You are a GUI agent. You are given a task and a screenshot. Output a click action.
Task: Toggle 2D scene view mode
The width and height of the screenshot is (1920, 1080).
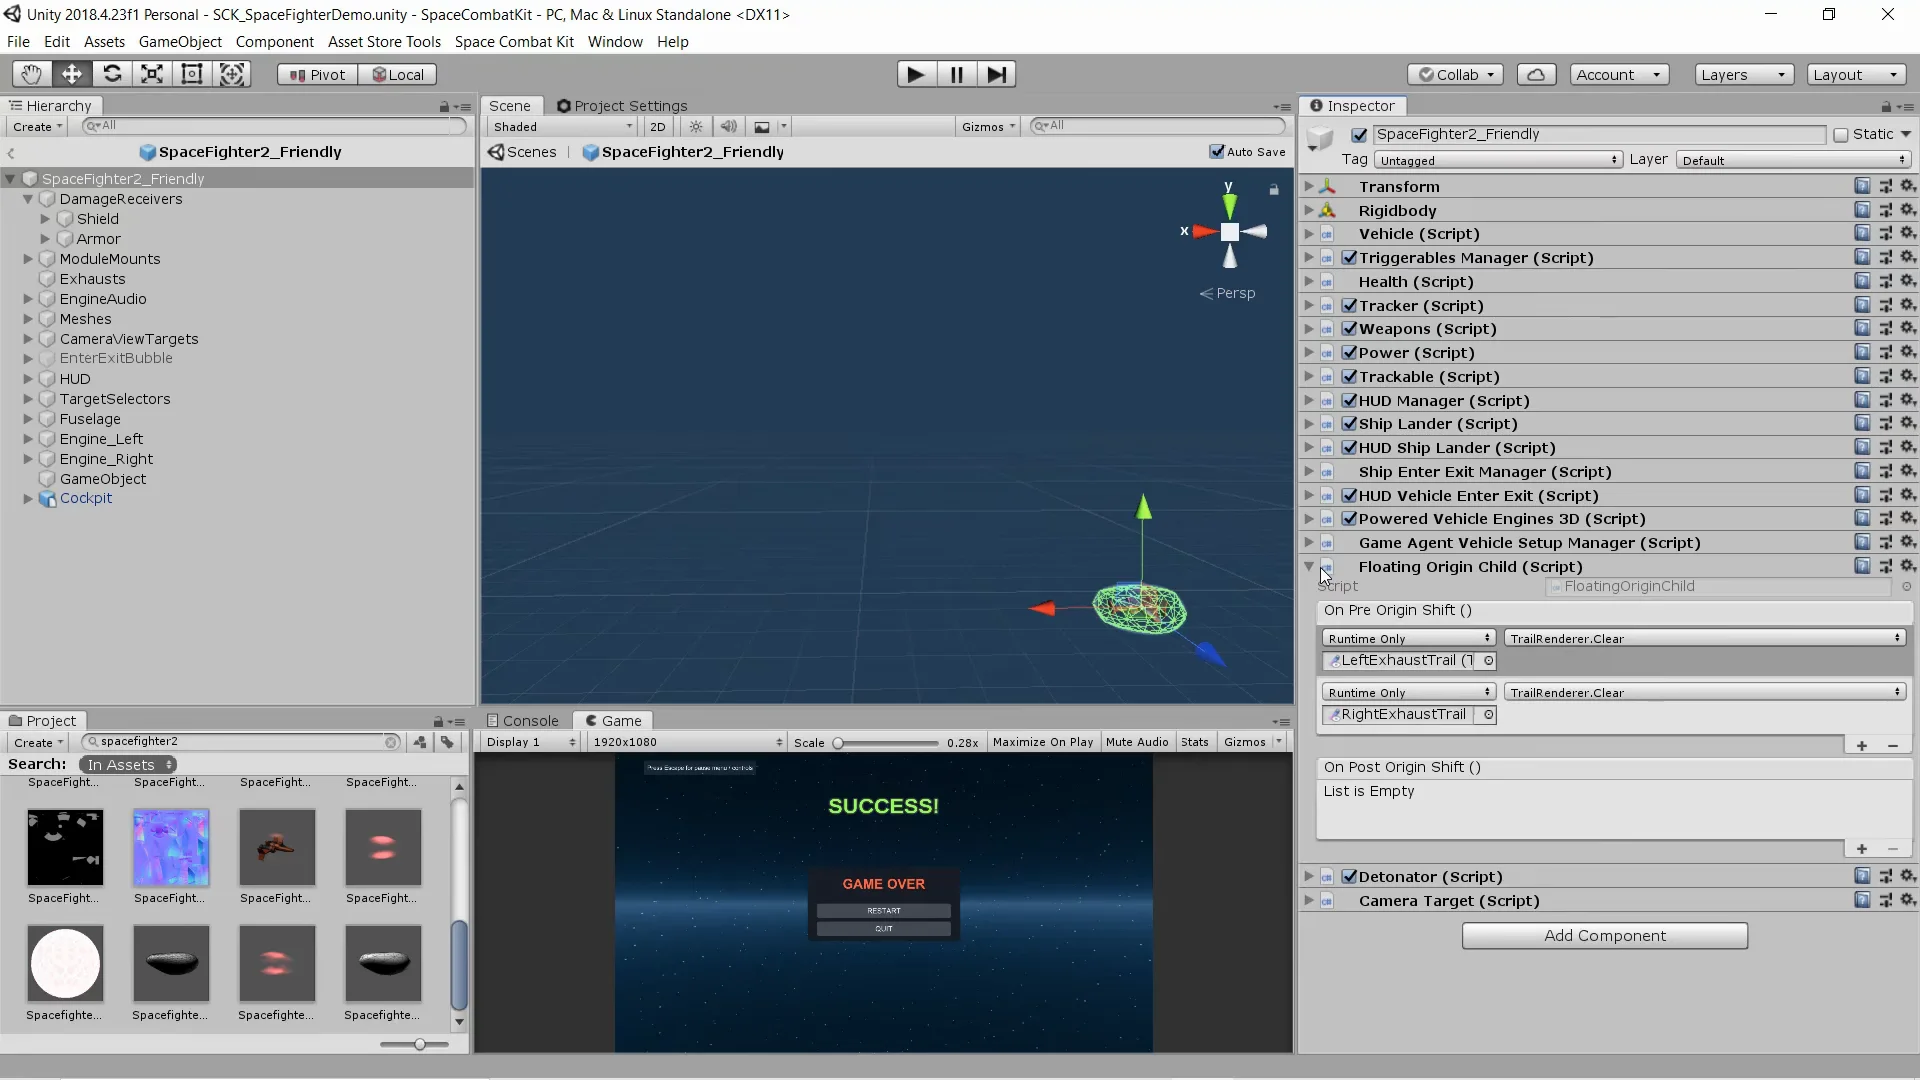[x=657, y=127]
